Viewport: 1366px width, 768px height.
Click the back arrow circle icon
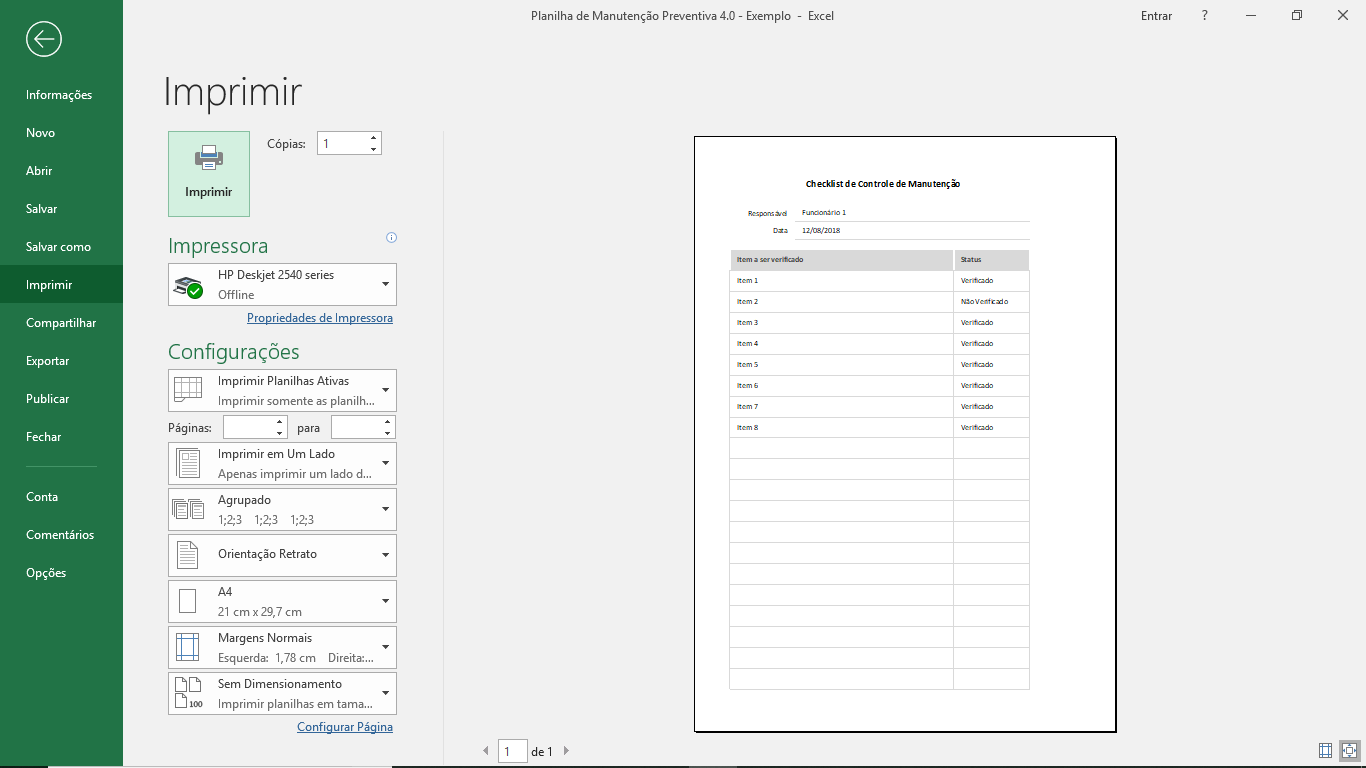pos(44,39)
